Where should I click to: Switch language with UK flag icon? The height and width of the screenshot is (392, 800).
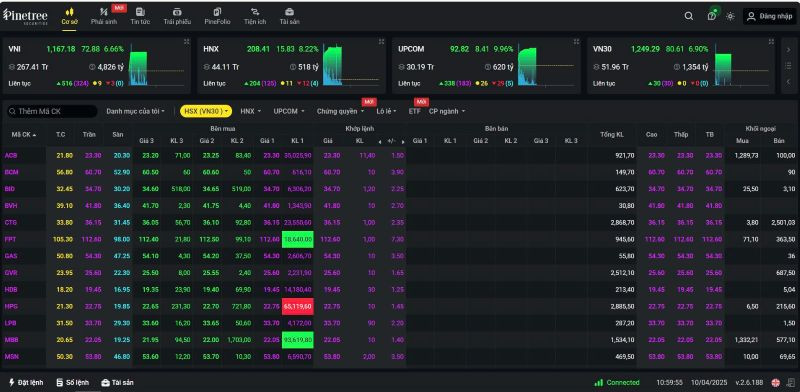coord(776,382)
